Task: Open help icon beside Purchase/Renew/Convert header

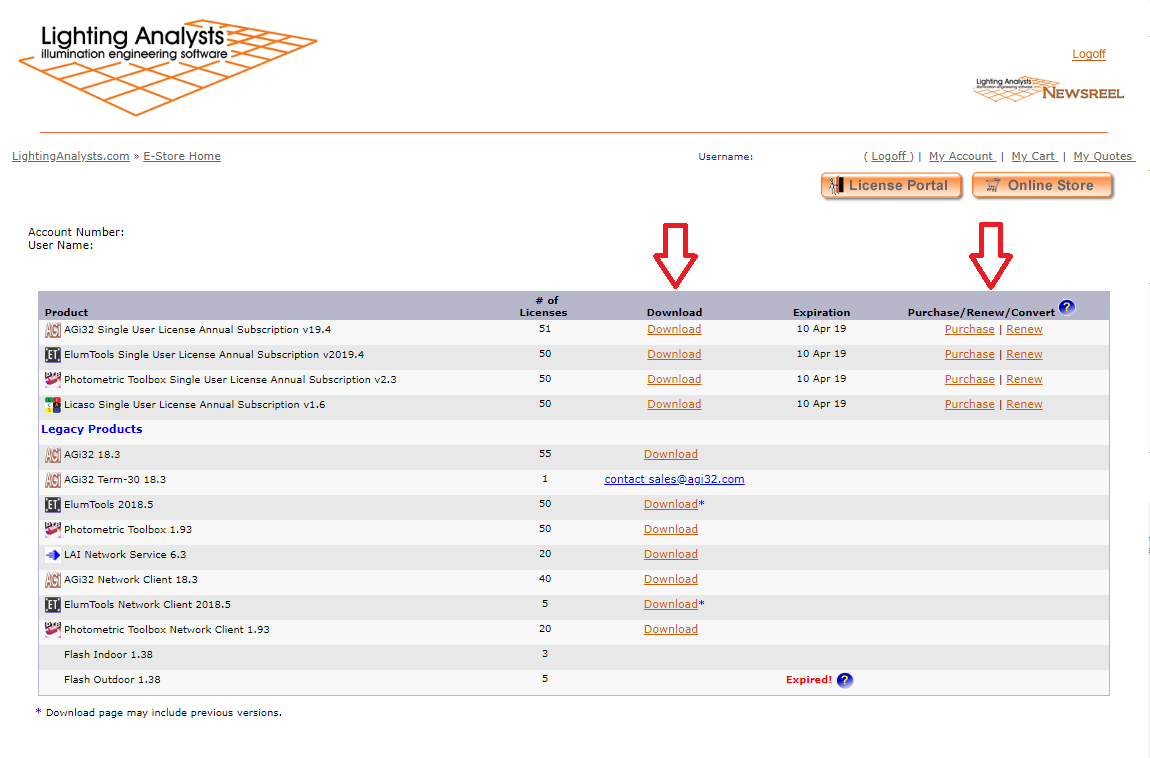Action: (1067, 308)
